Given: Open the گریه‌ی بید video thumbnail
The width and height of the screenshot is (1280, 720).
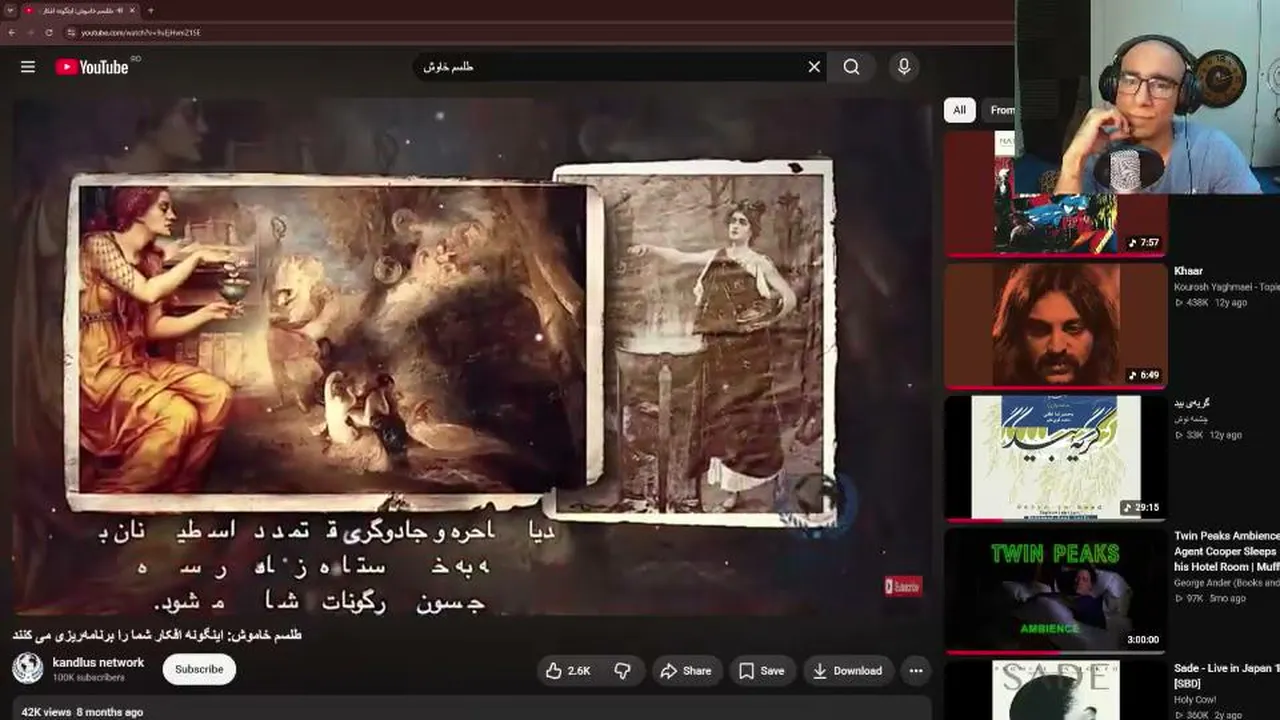Looking at the screenshot, I should [1056, 457].
